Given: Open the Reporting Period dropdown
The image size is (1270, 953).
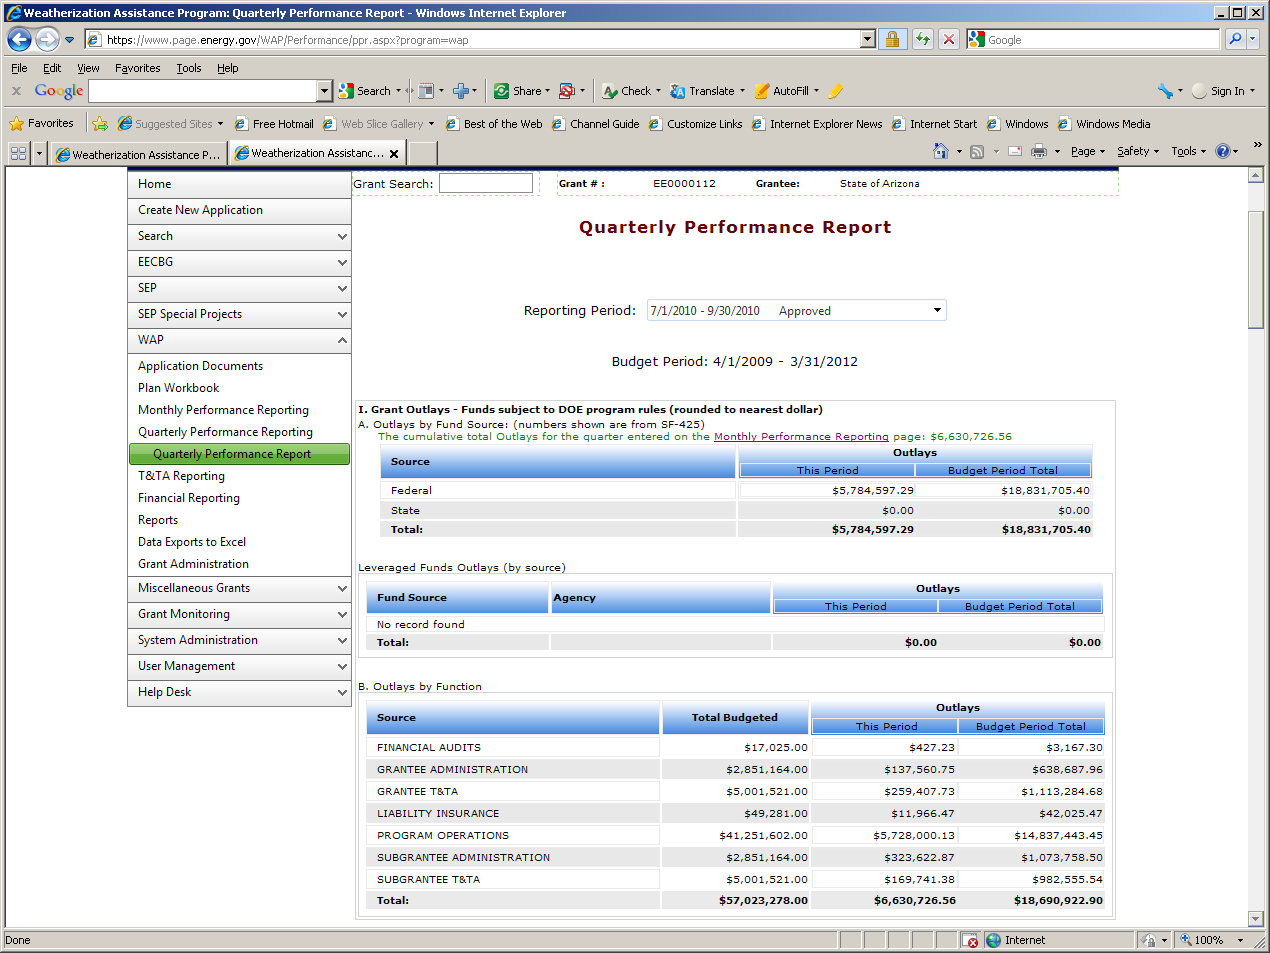Looking at the screenshot, I should point(796,311).
